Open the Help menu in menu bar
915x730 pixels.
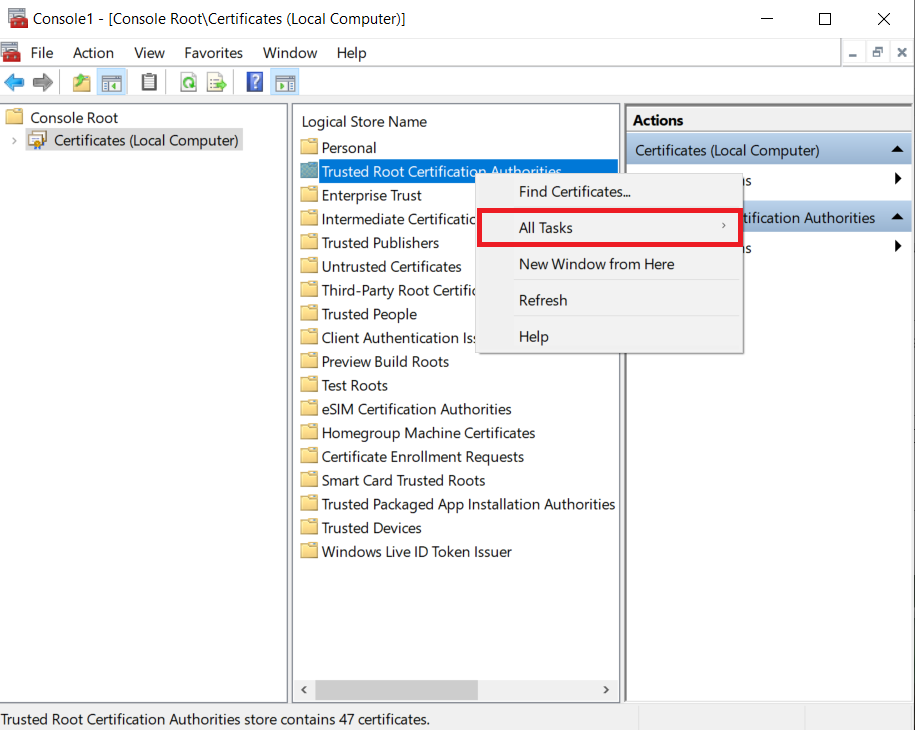tap(351, 53)
